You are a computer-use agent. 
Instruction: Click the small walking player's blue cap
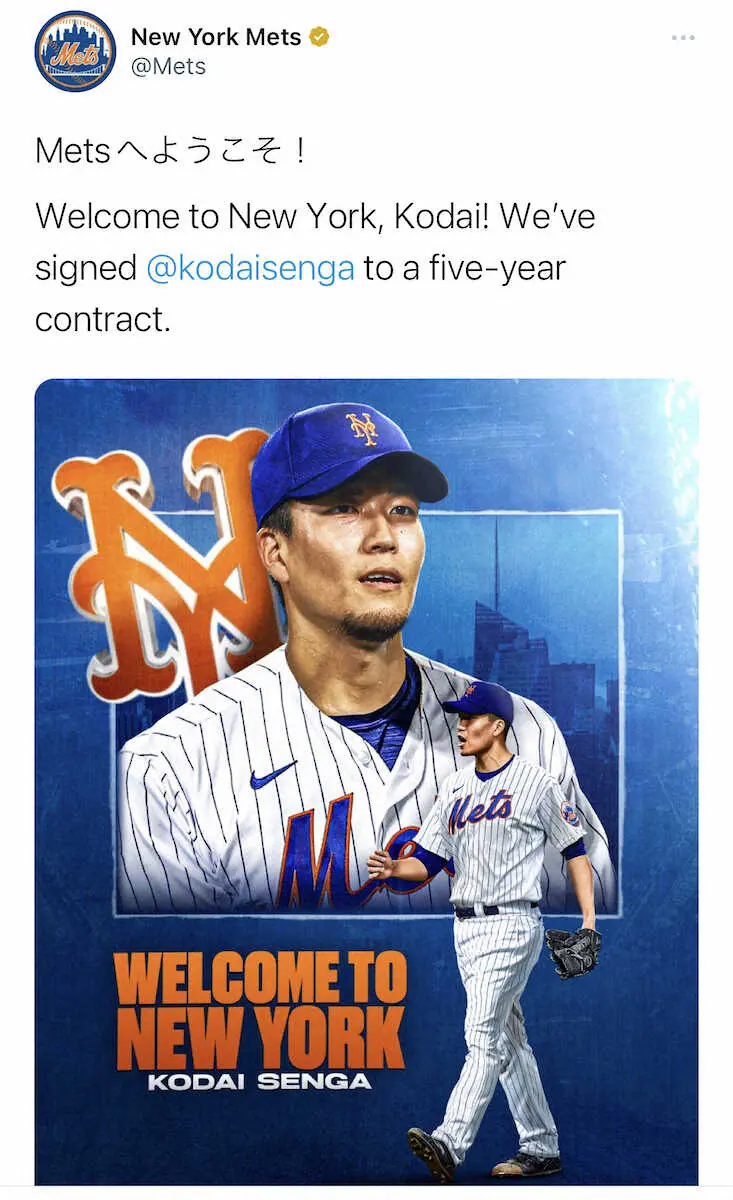click(481, 702)
